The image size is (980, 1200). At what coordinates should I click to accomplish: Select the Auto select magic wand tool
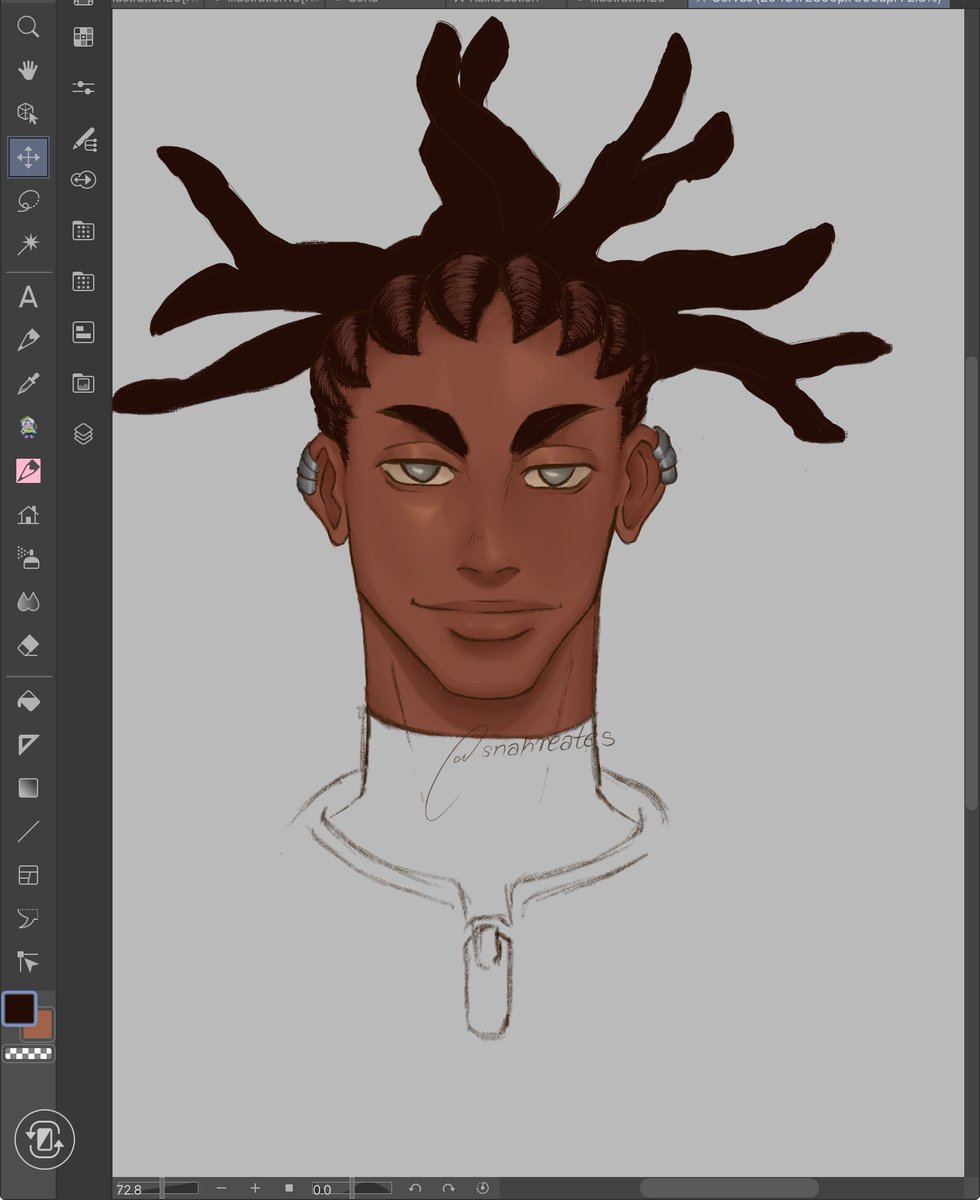[x=28, y=243]
